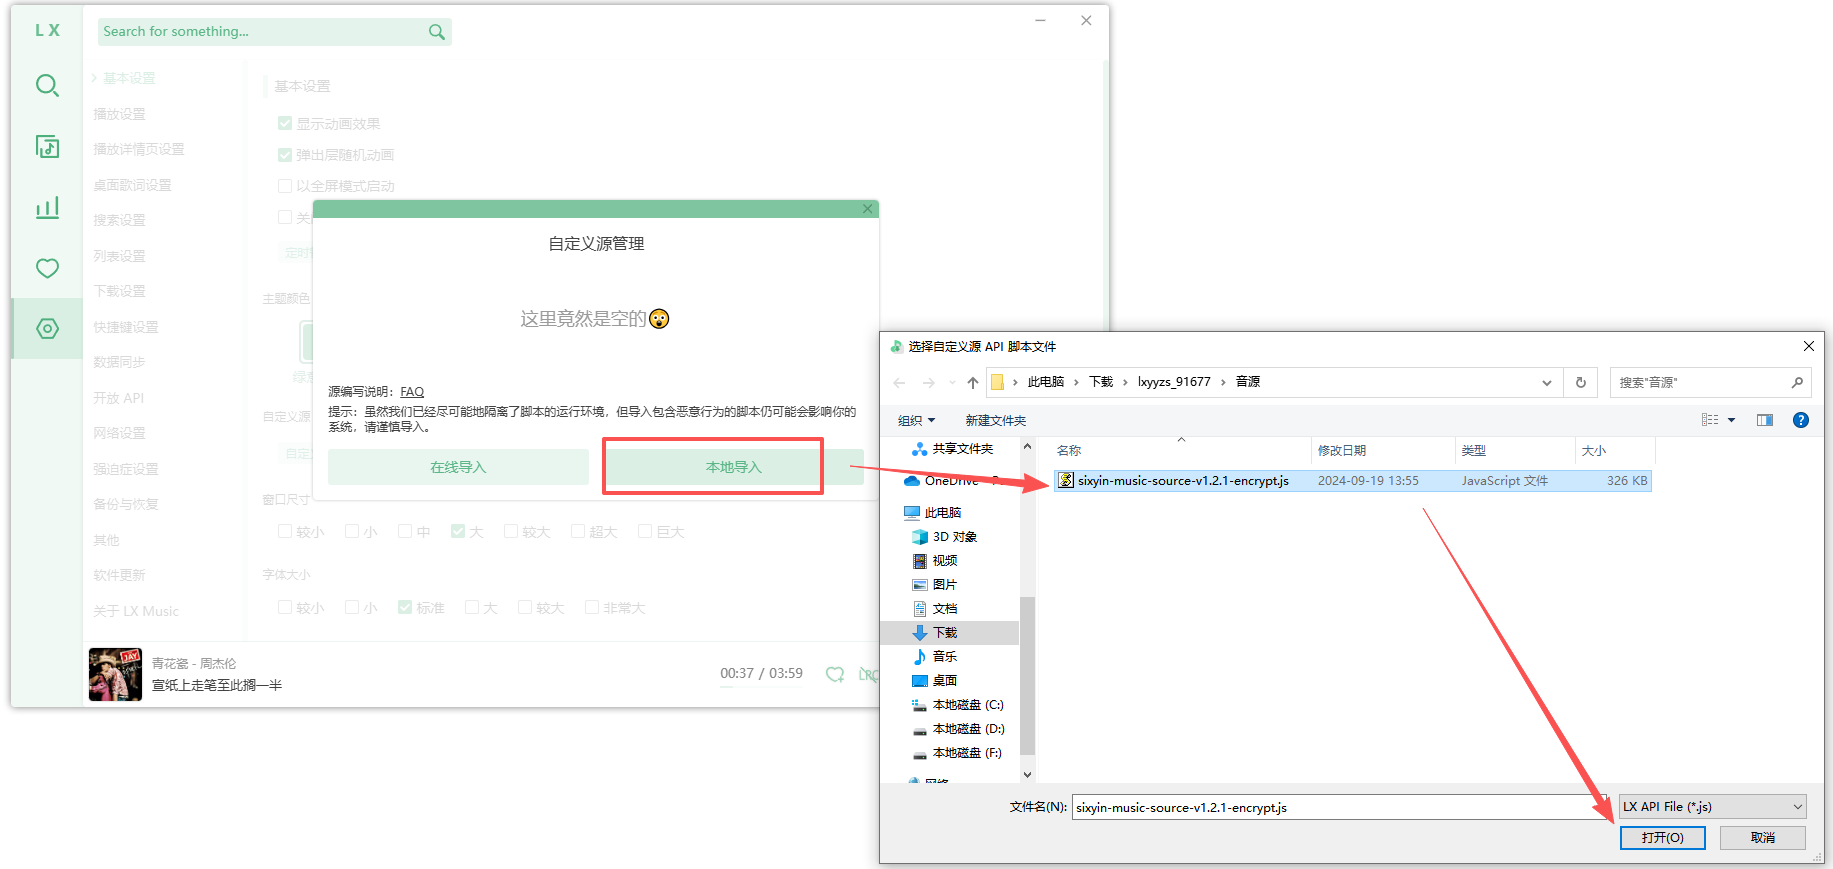Toggle the preview pane icon
Viewport: 1833px width, 869px height.
[1765, 420]
